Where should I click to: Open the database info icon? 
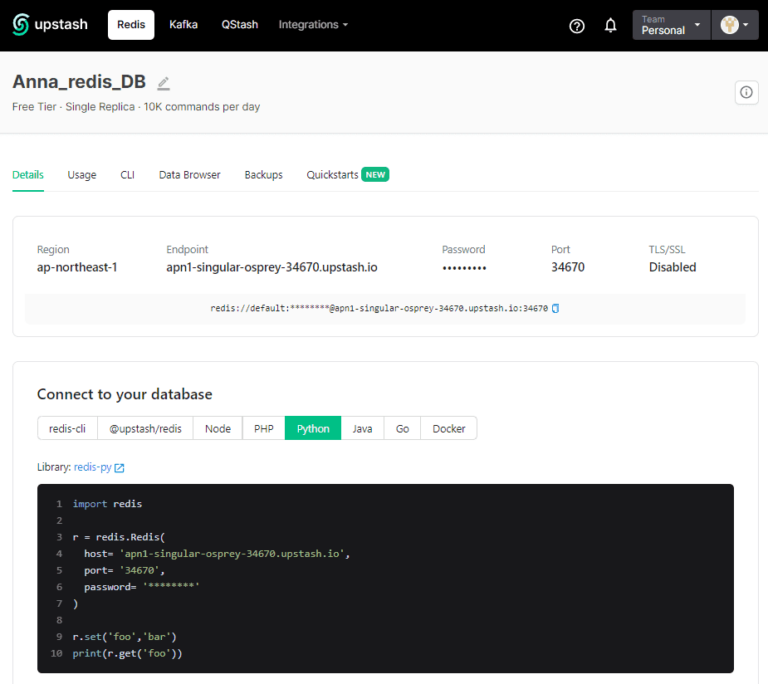[746, 92]
